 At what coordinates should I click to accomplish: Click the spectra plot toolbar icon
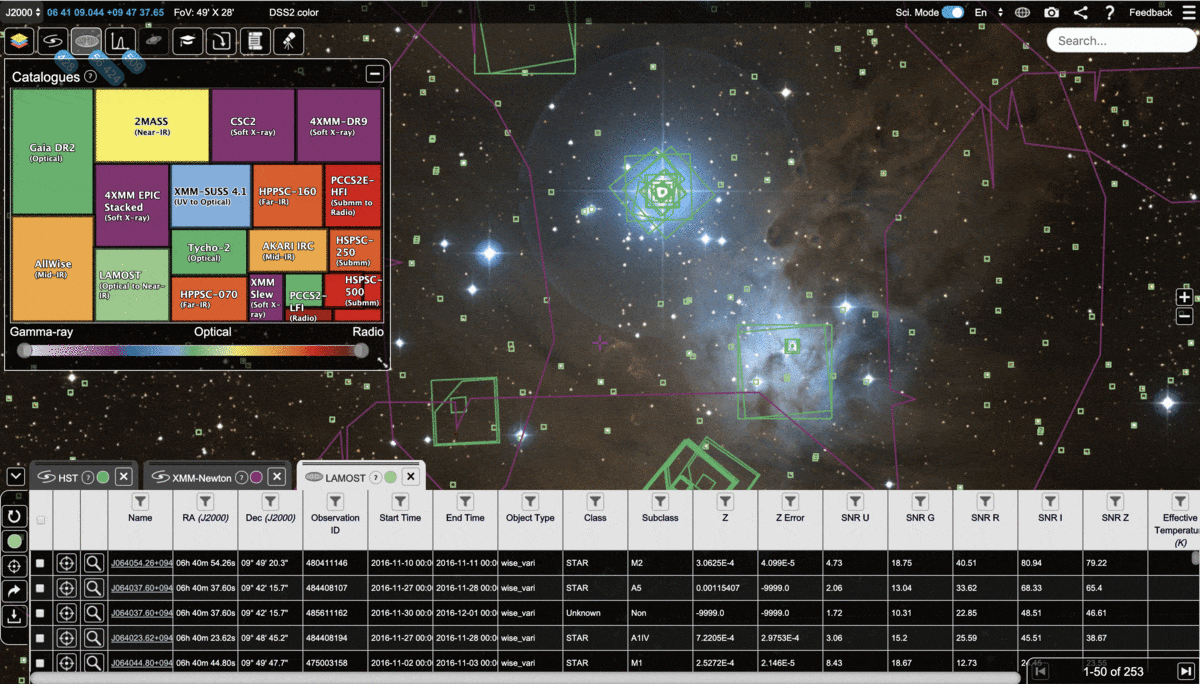pyautogui.click(x=120, y=41)
